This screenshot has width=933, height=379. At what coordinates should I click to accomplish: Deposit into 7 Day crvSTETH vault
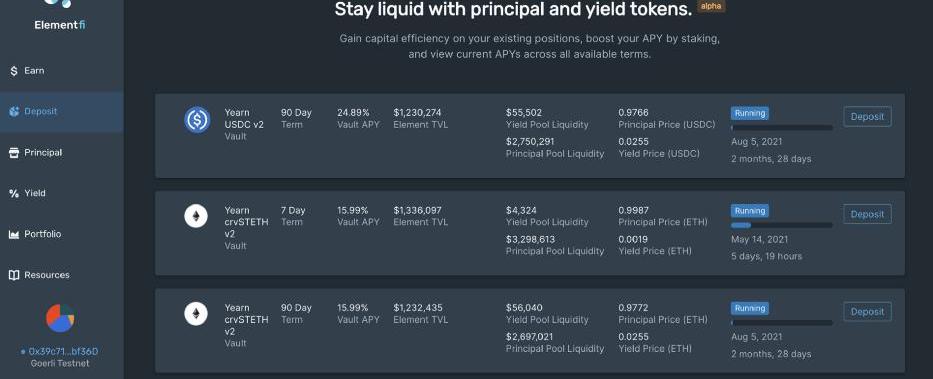867,214
